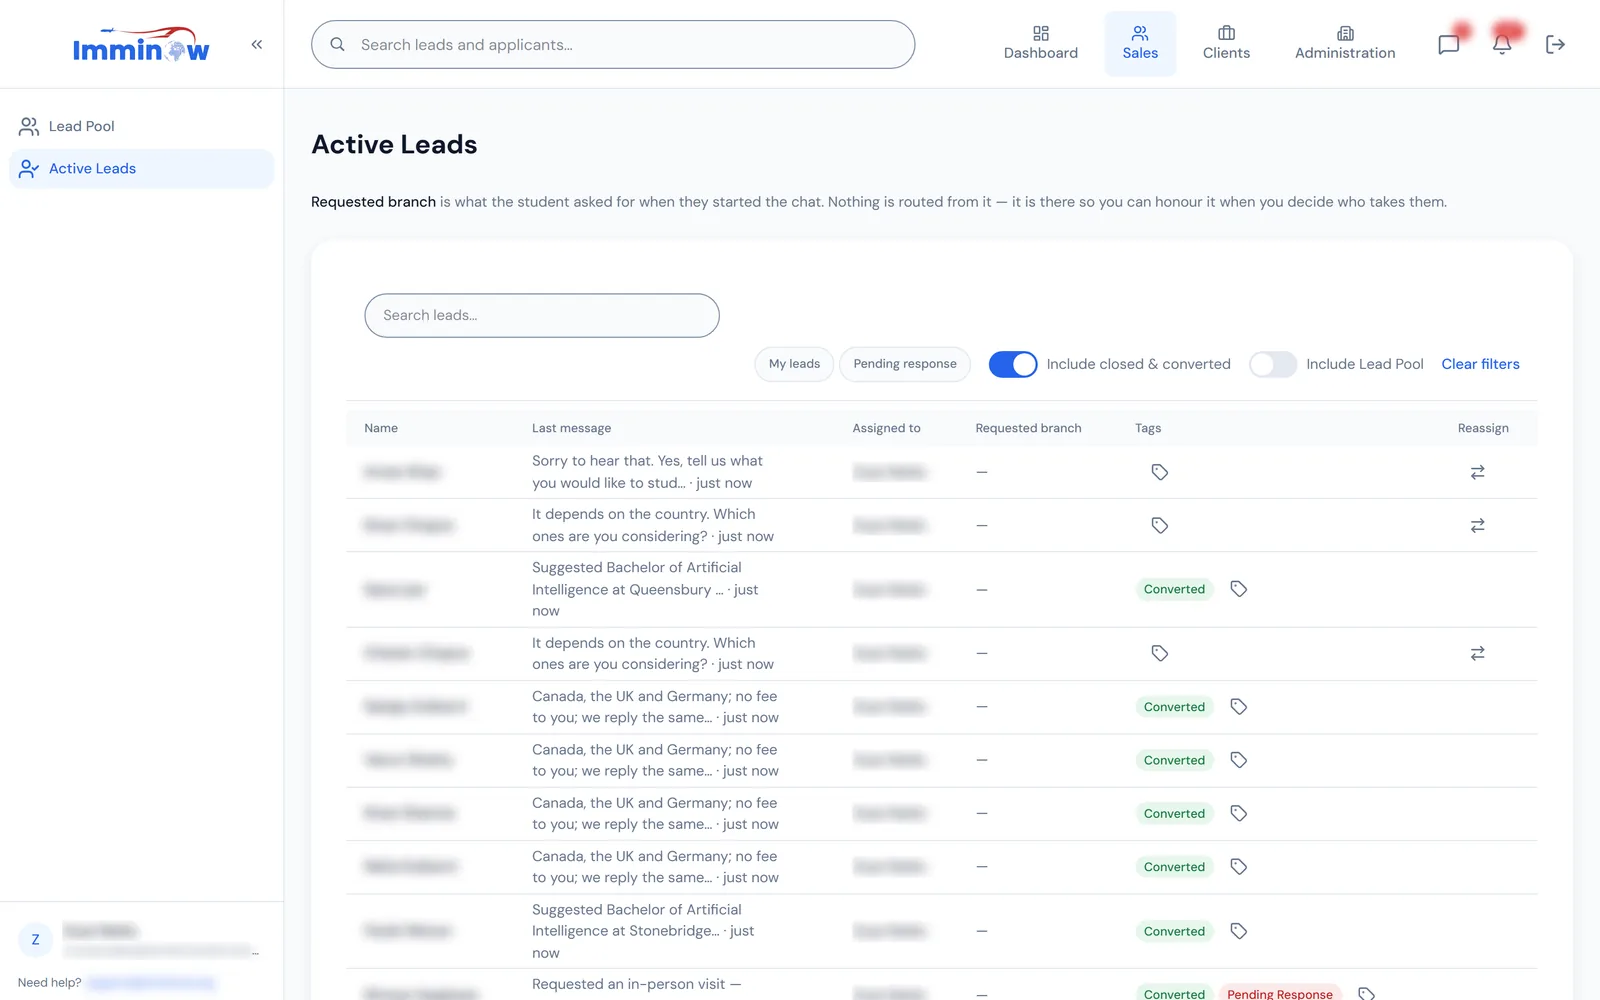Open tag icon in 'Sorry to hear that' row
Image resolution: width=1600 pixels, height=1000 pixels.
[x=1160, y=472]
